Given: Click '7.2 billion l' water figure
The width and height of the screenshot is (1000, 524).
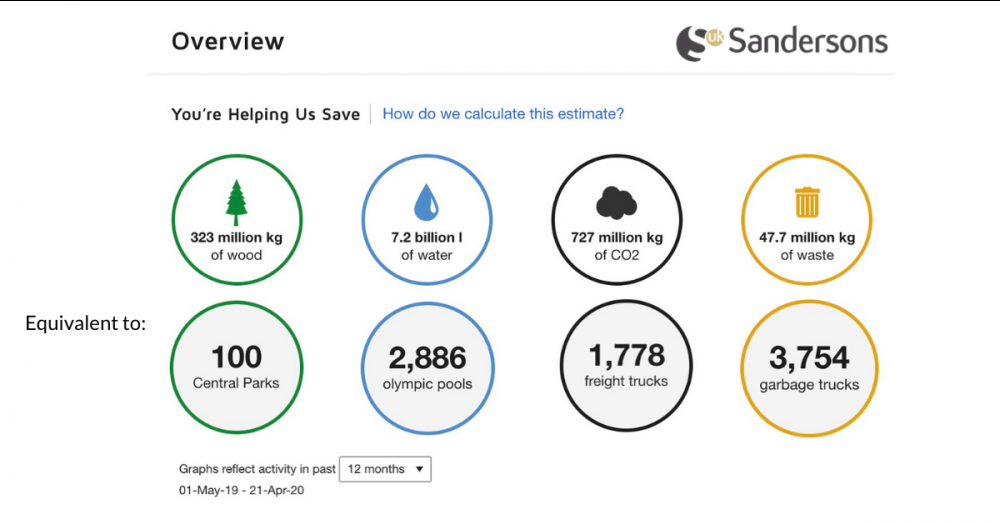Looking at the screenshot, I should point(427,238).
